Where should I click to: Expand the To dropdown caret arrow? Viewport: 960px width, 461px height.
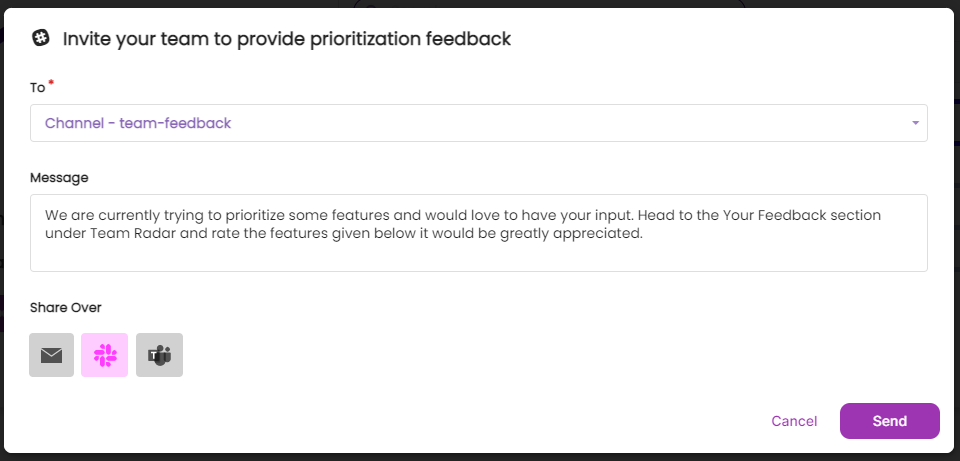(x=915, y=123)
